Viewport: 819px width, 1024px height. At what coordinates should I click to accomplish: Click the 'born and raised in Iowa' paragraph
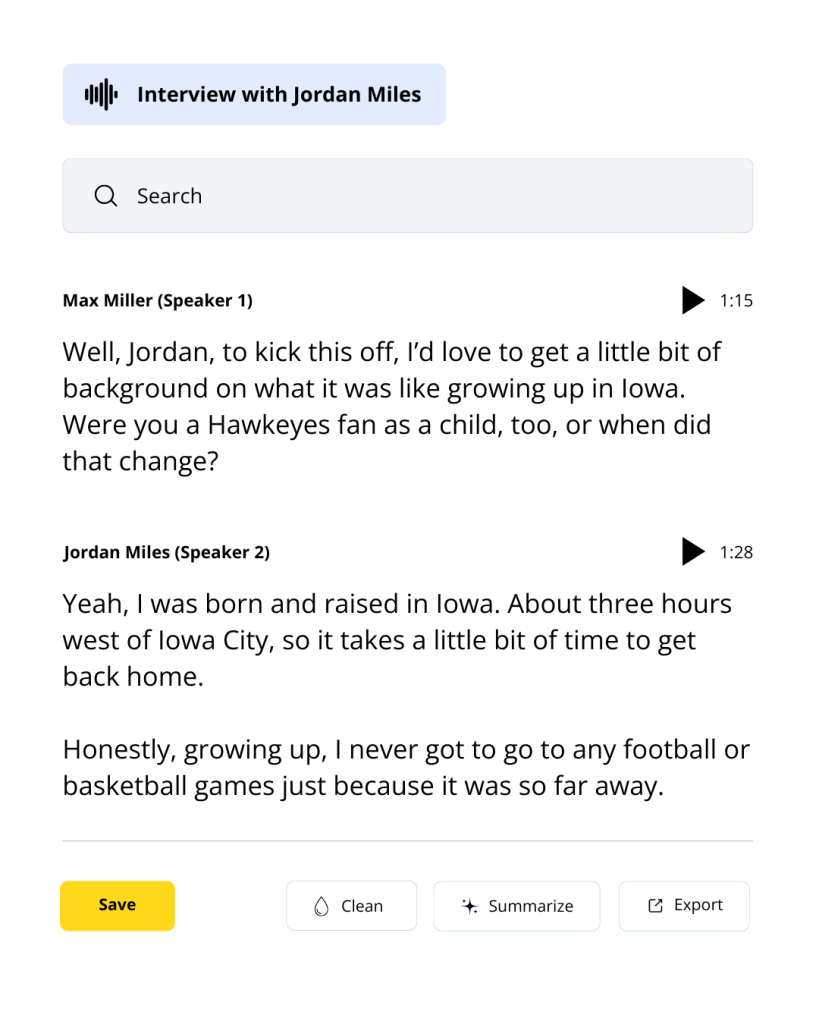397,640
